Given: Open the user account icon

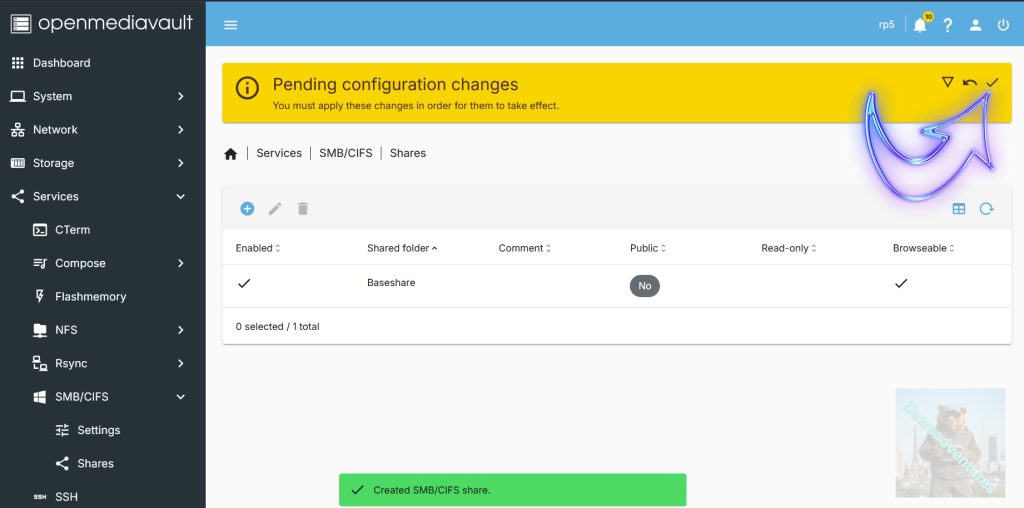Looking at the screenshot, I should coord(976,25).
